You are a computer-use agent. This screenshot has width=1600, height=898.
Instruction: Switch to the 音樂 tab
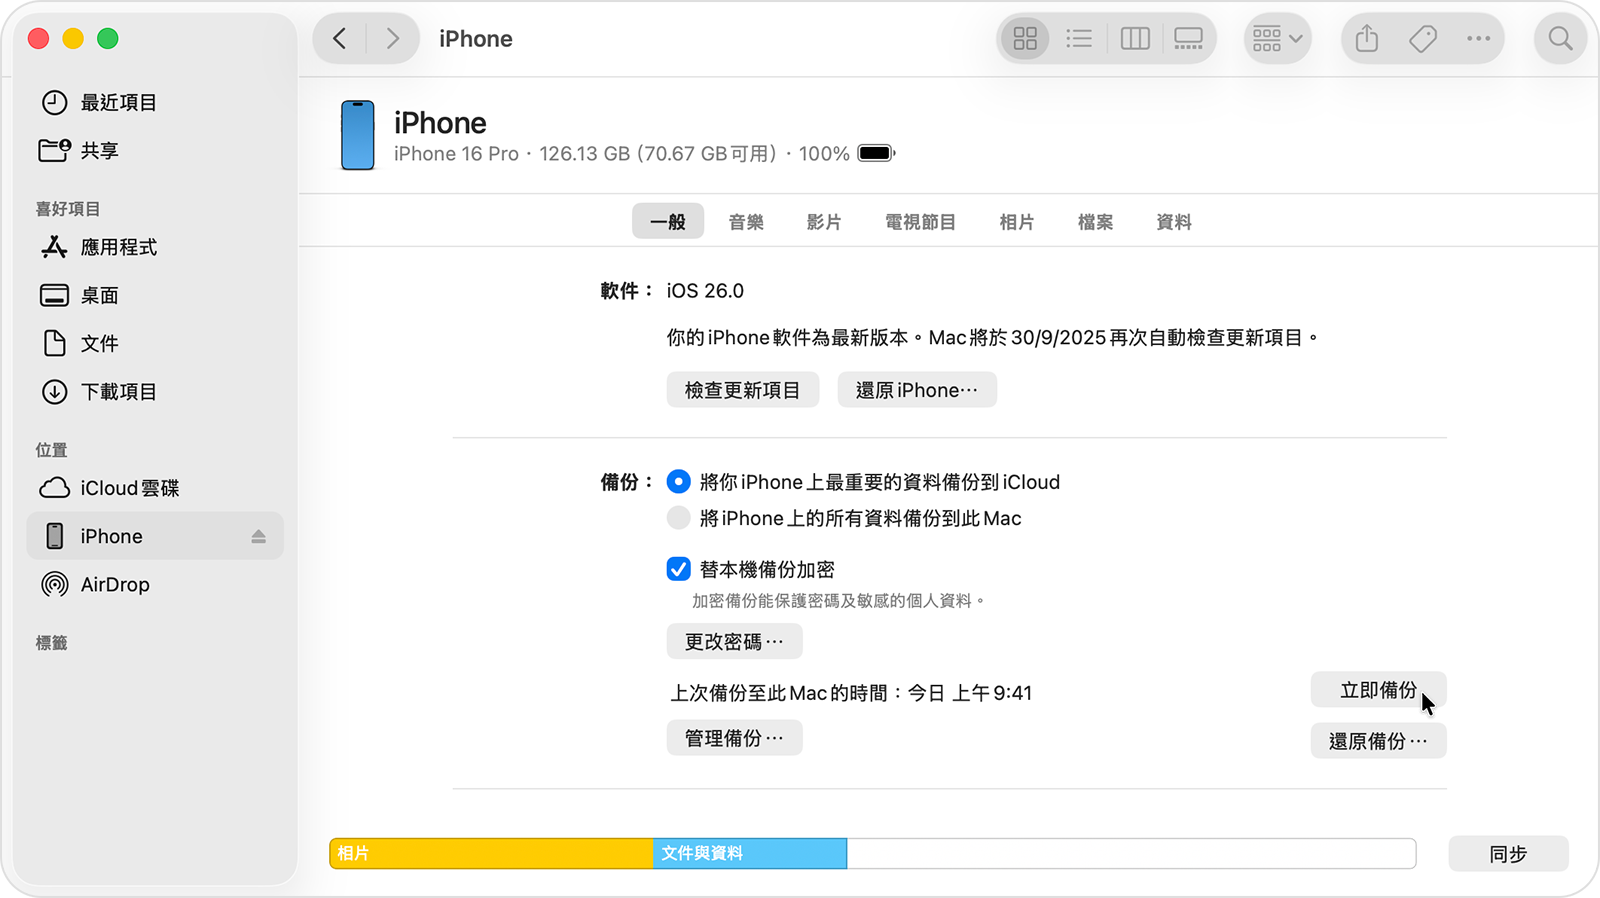(x=746, y=222)
